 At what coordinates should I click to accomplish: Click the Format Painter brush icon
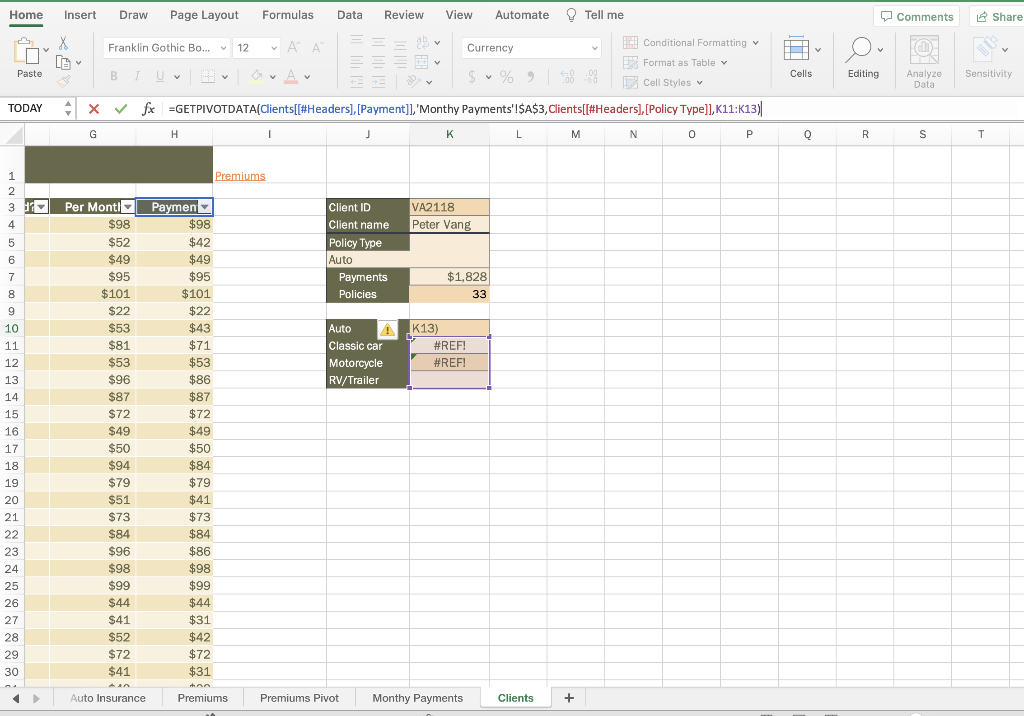click(63, 82)
